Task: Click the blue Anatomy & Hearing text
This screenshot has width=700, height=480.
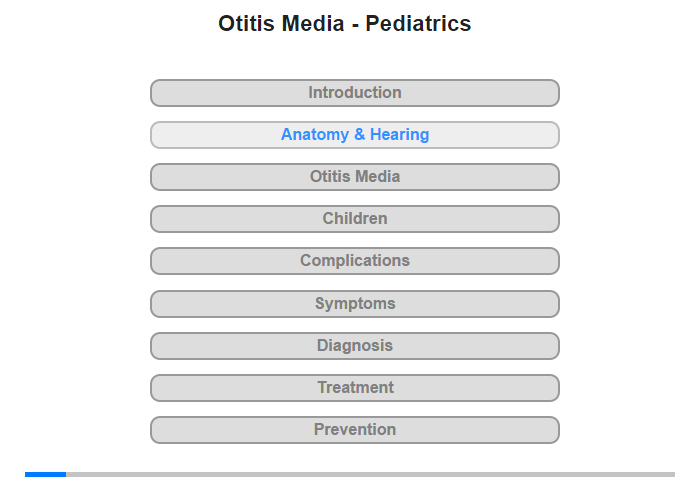Action: click(355, 134)
